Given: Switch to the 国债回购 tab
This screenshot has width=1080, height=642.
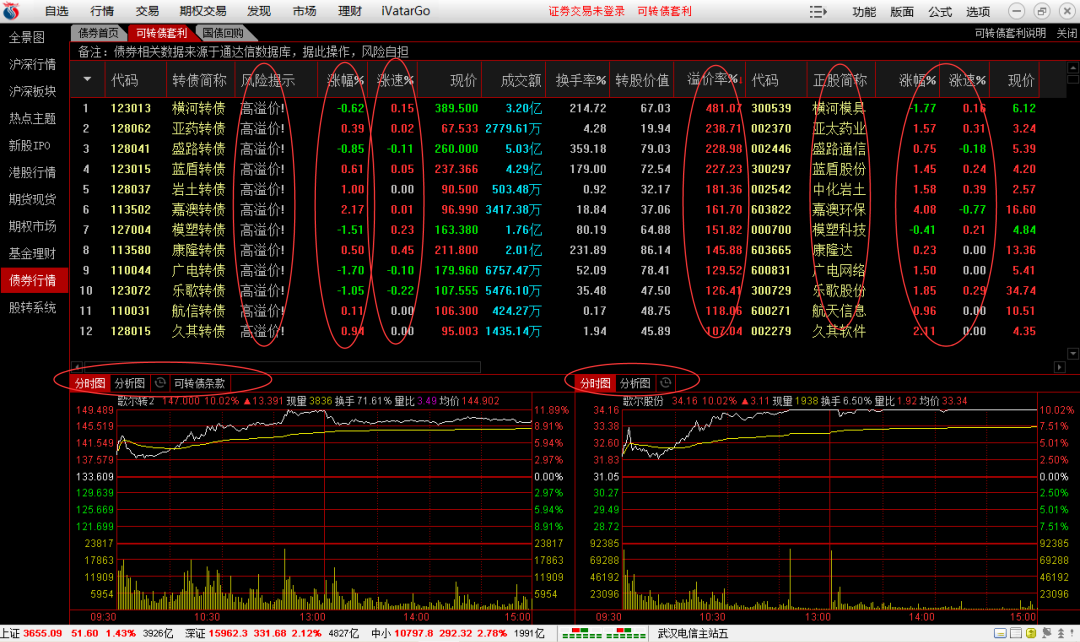Looking at the screenshot, I should (x=223, y=33).
